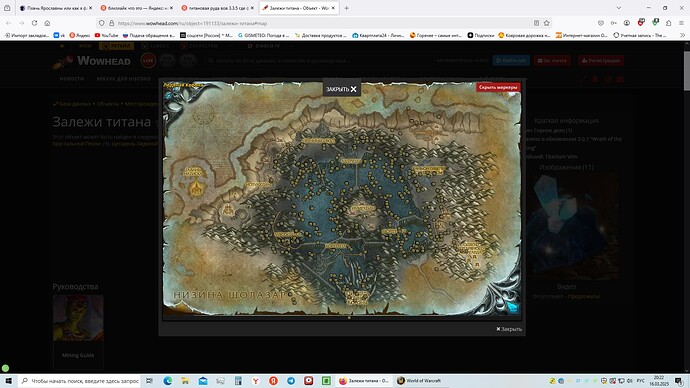
Task: Show more bookmarks with the chevron
Action: click(x=683, y=35)
